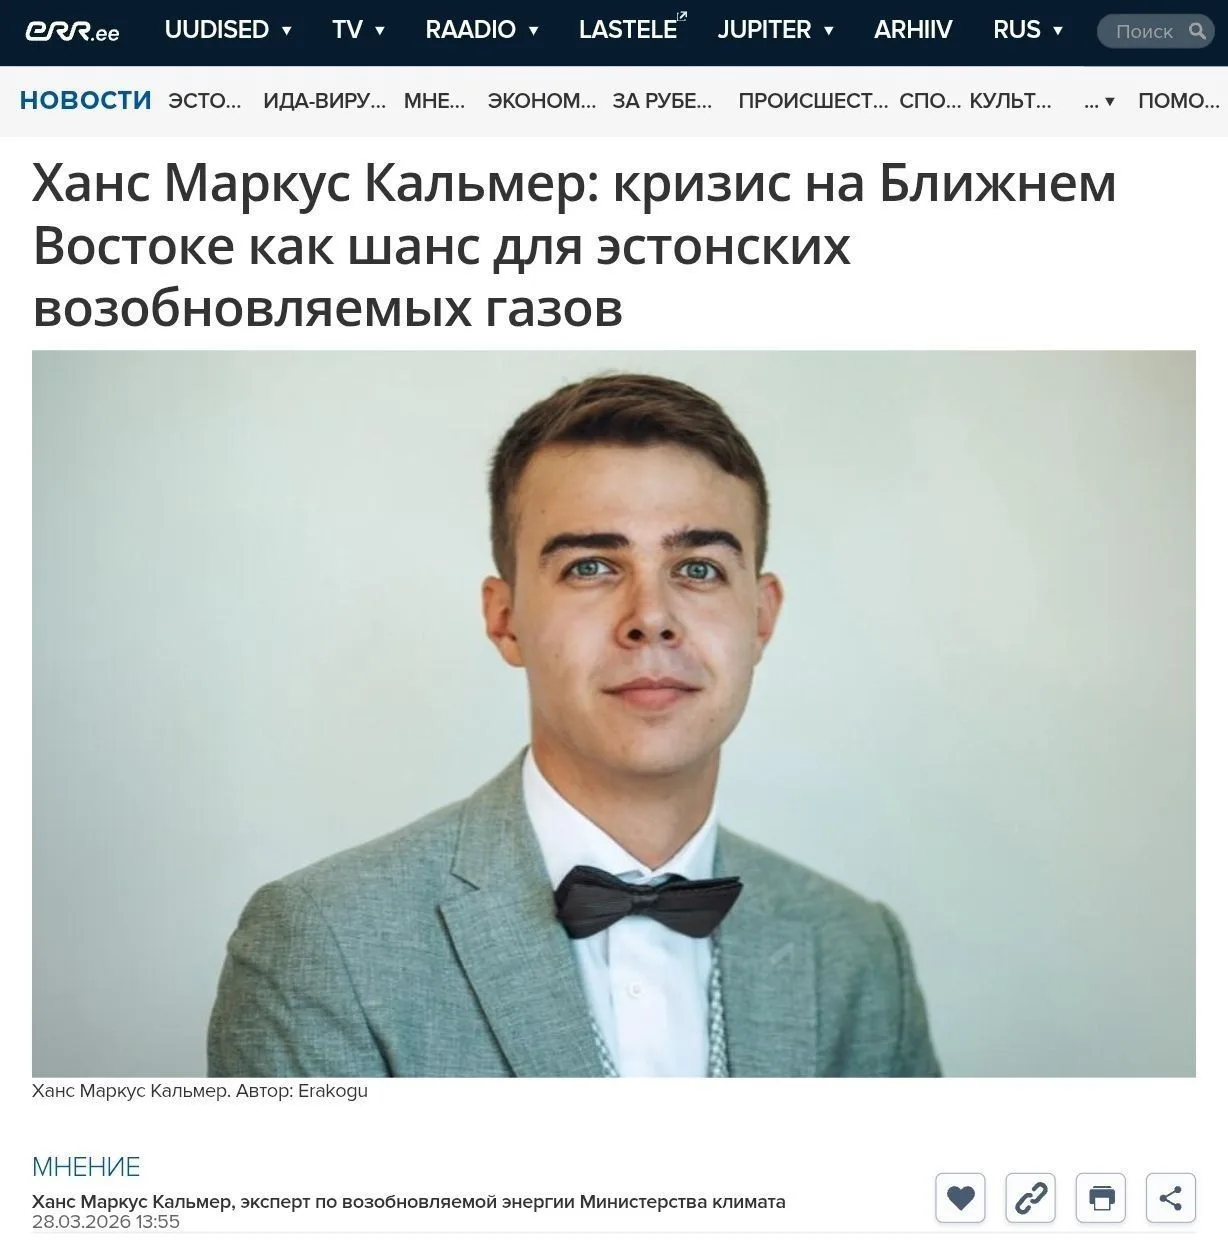Viewport: 1228px width, 1246px height.
Task: Select the ЭКОНОМ... news category
Action: 541,101
